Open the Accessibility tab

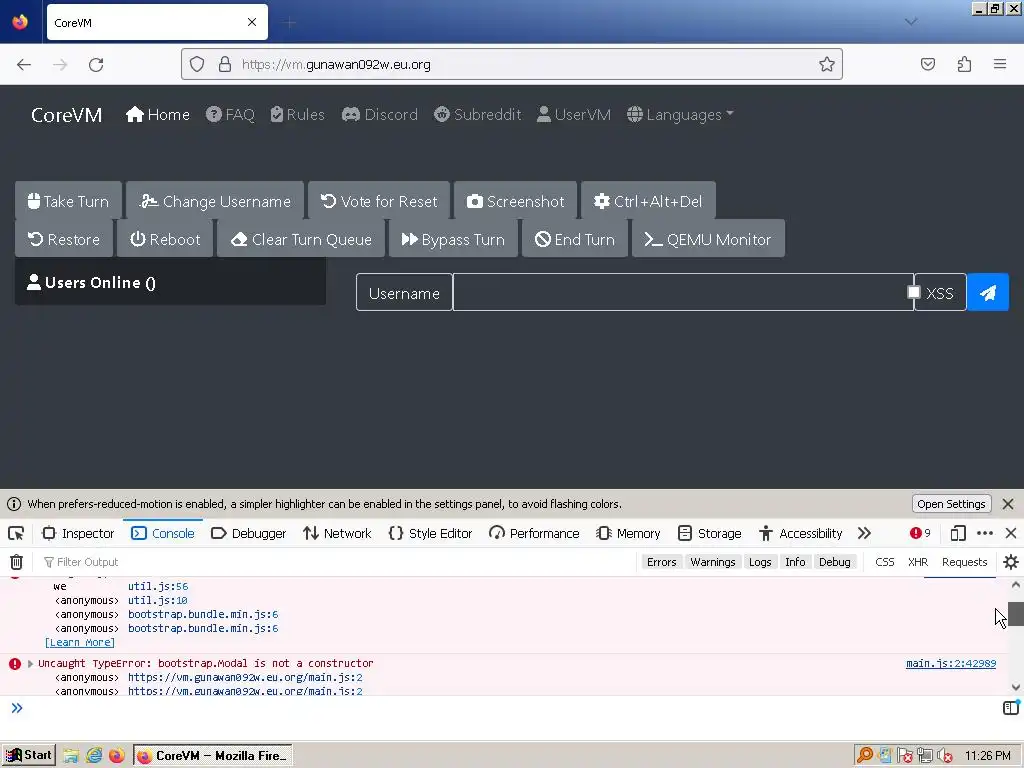pyautogui.click(x=801, y=533)
